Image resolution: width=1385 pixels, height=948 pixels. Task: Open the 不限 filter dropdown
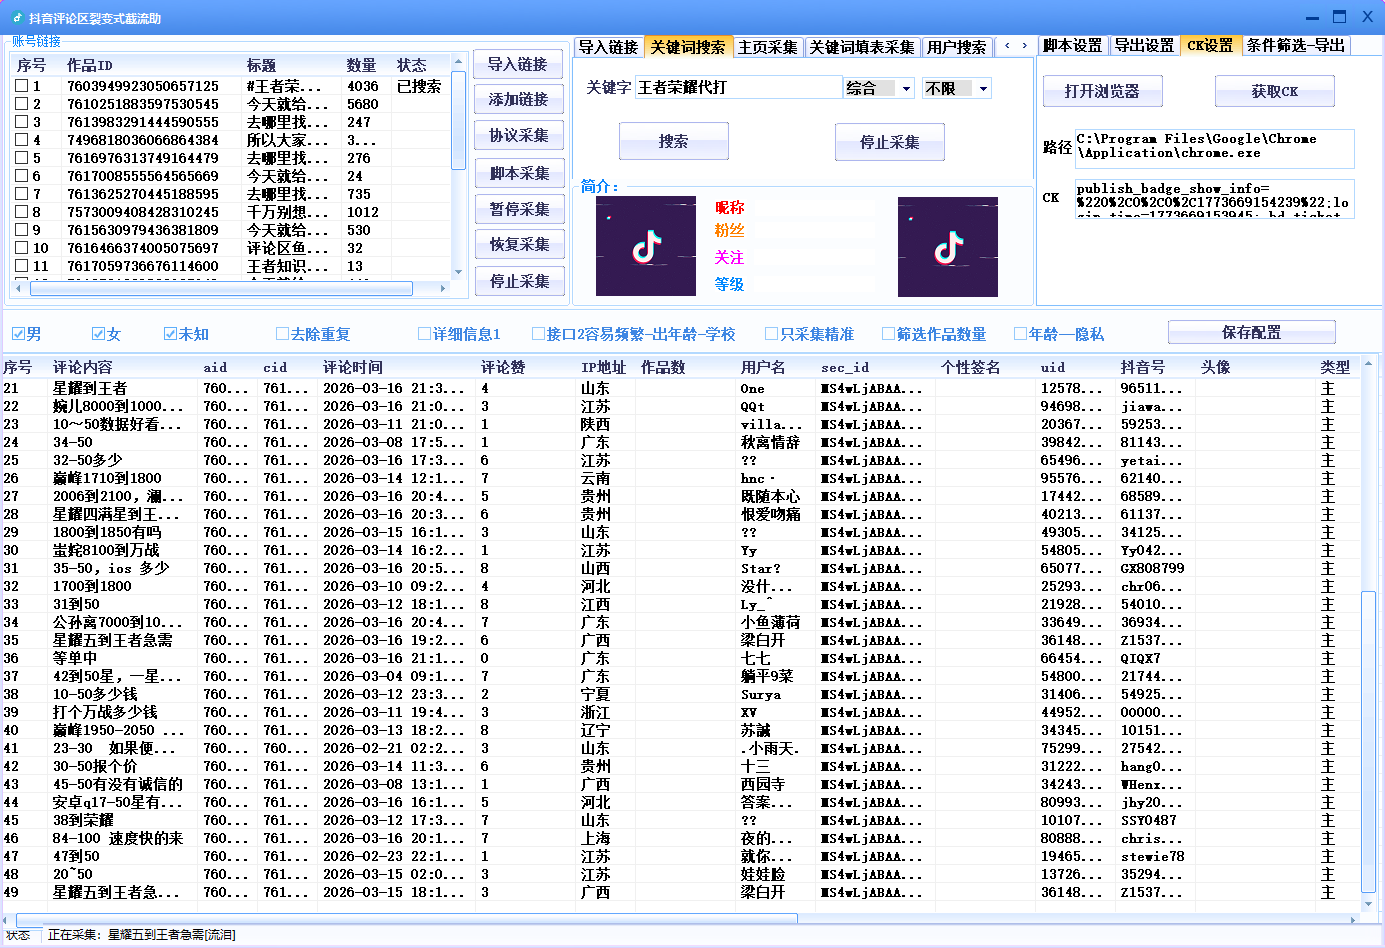click(956, 88)
